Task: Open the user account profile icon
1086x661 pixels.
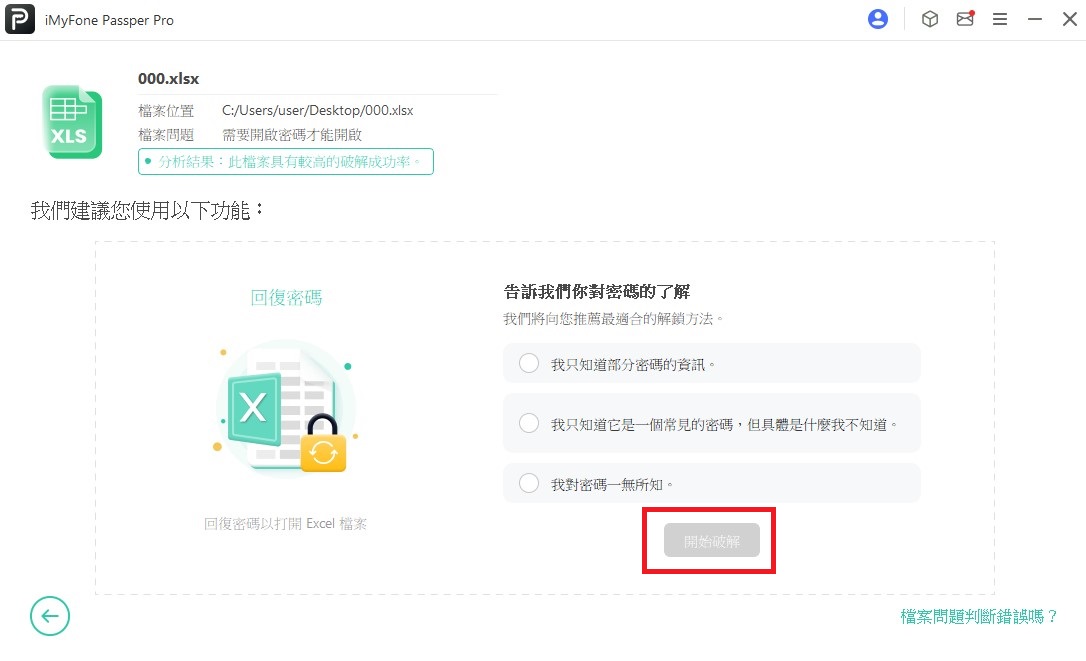Action: click(x=878, y=19)
